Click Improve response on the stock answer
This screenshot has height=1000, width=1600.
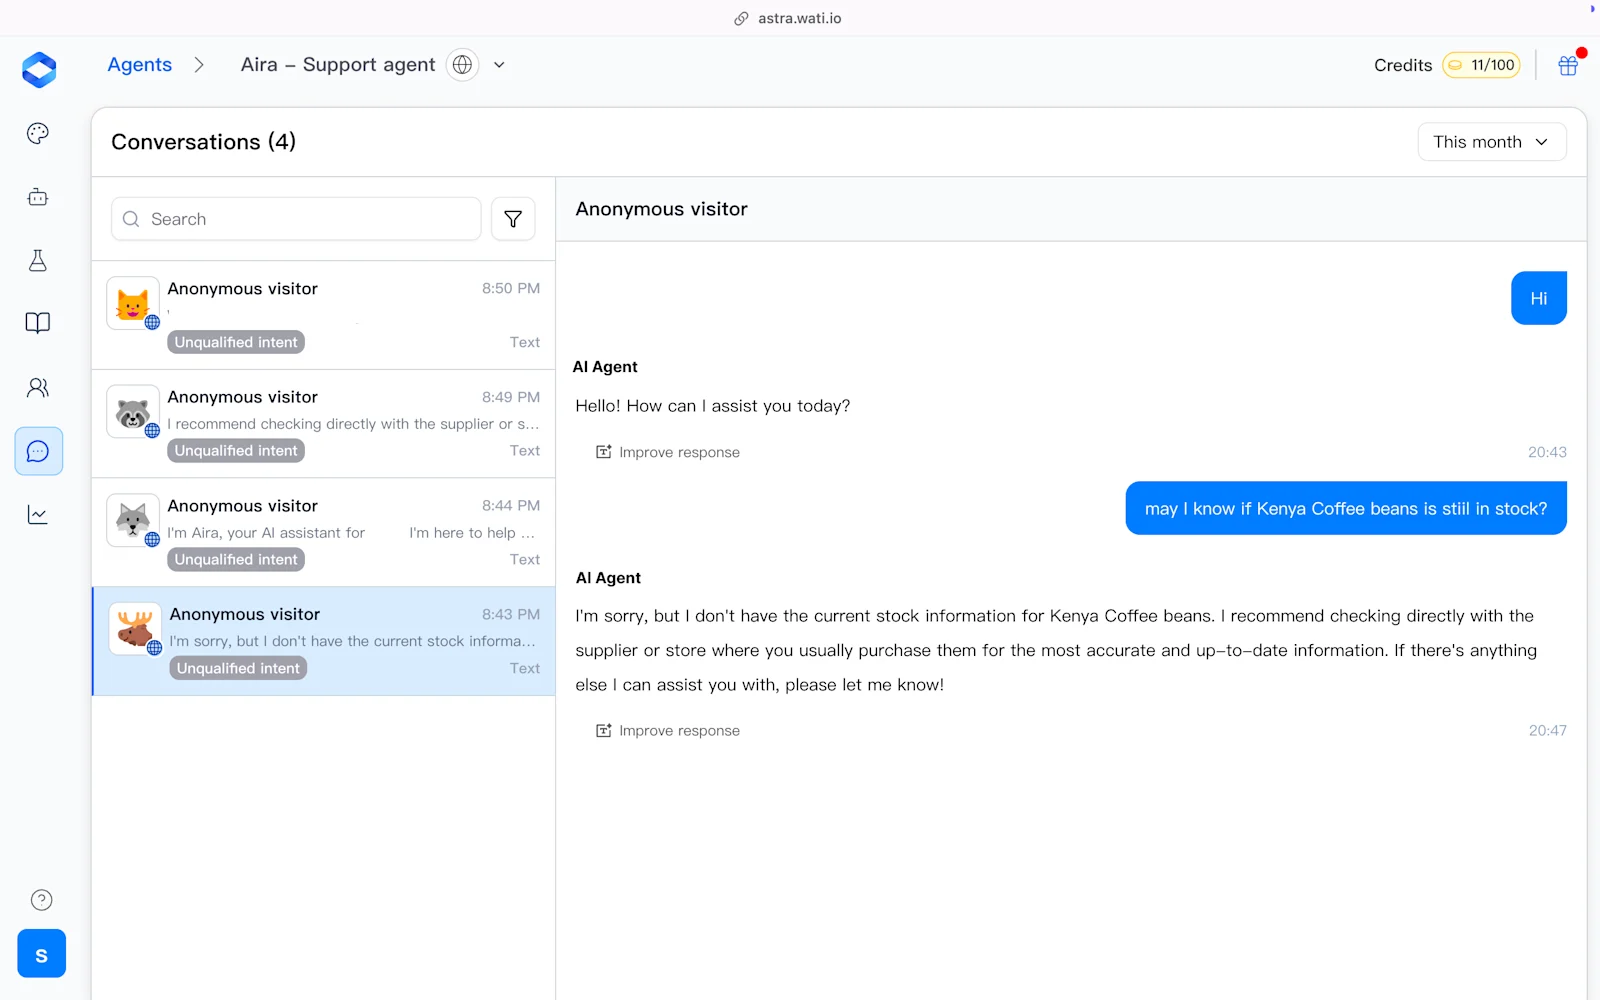tap(667, 730)
